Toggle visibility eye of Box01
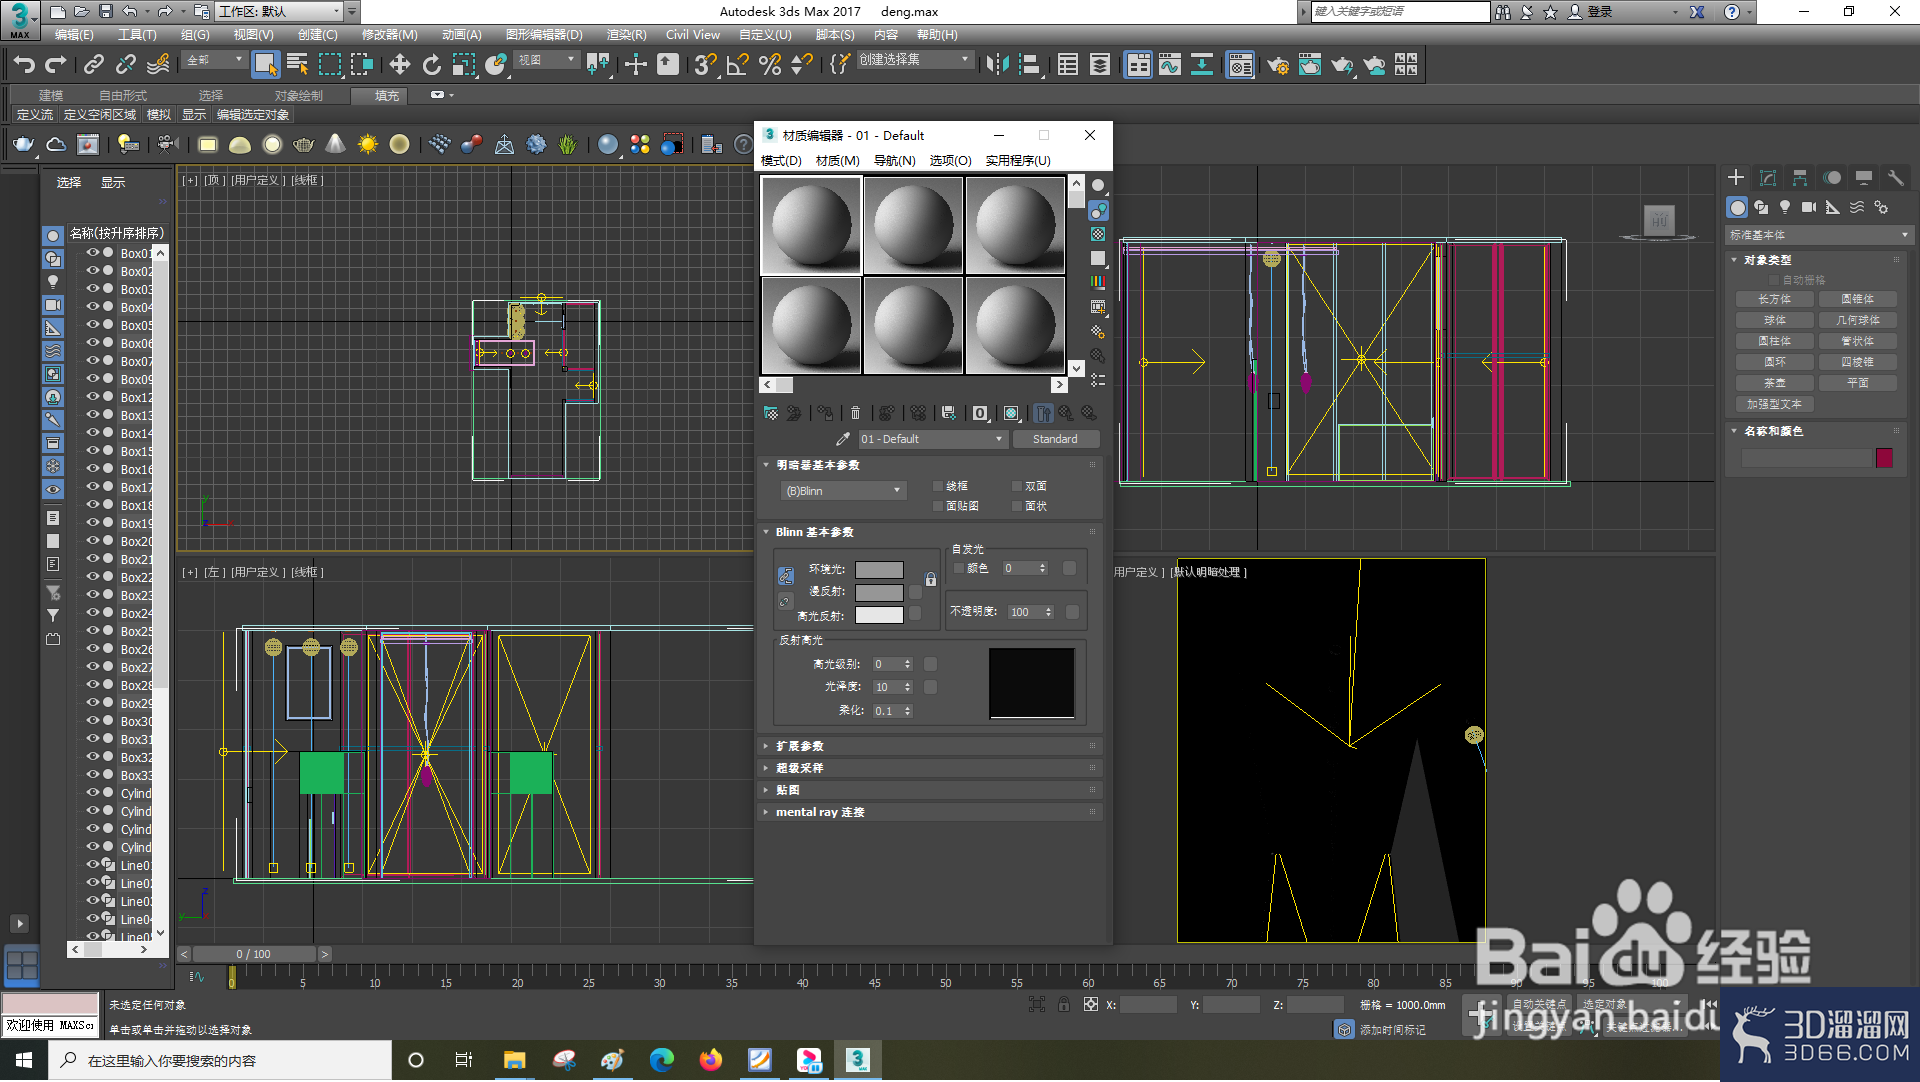 [93, 253]
